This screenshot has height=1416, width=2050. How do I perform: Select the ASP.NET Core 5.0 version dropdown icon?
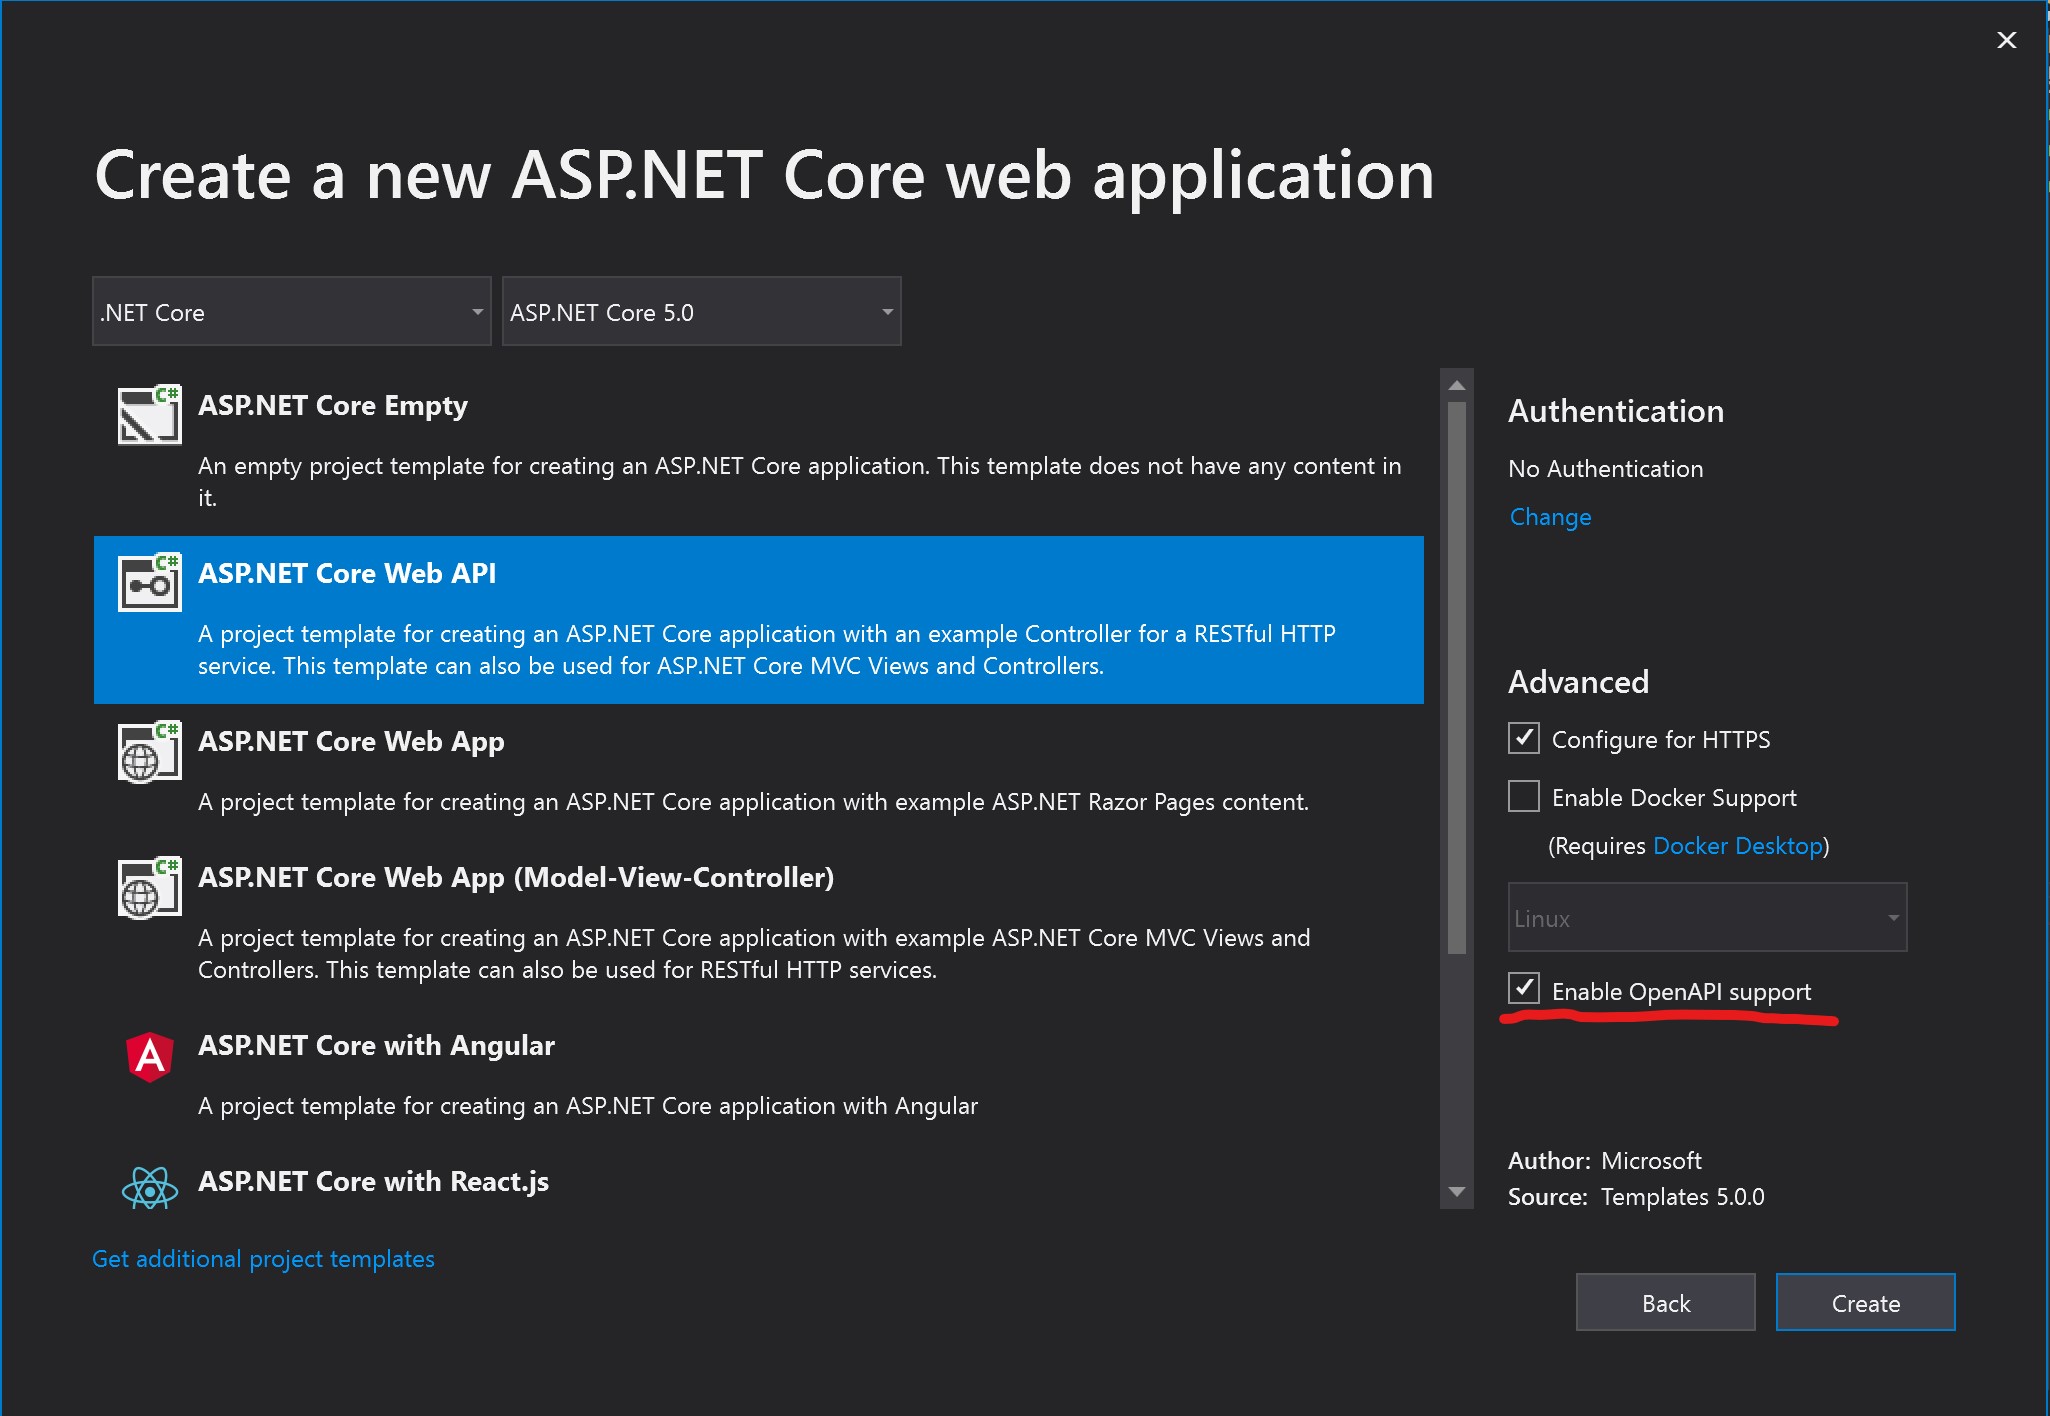[x=888, y=312]
